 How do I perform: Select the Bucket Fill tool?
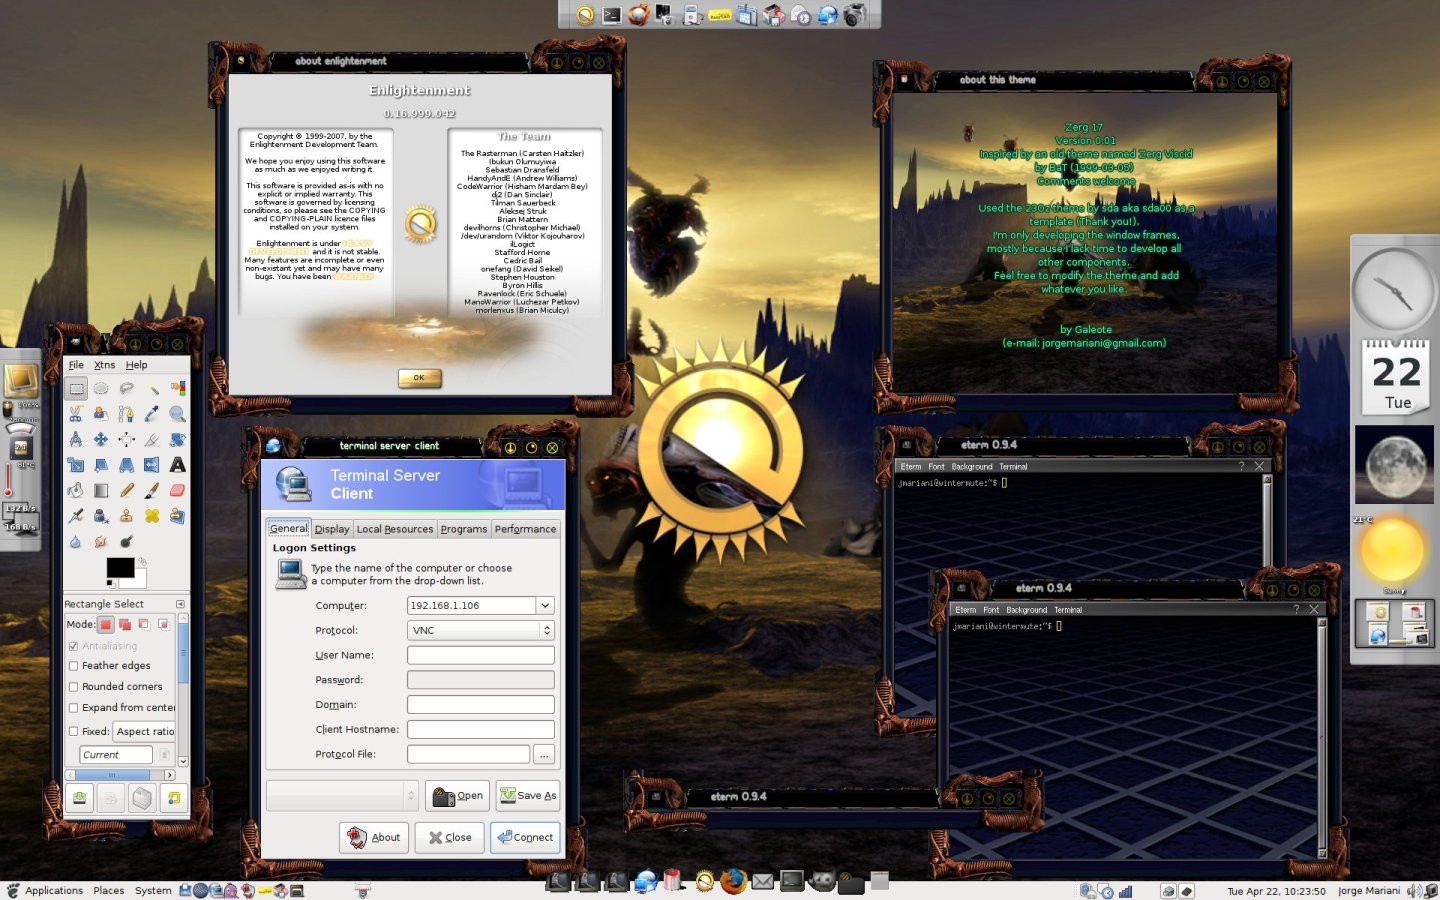point(76,490)
